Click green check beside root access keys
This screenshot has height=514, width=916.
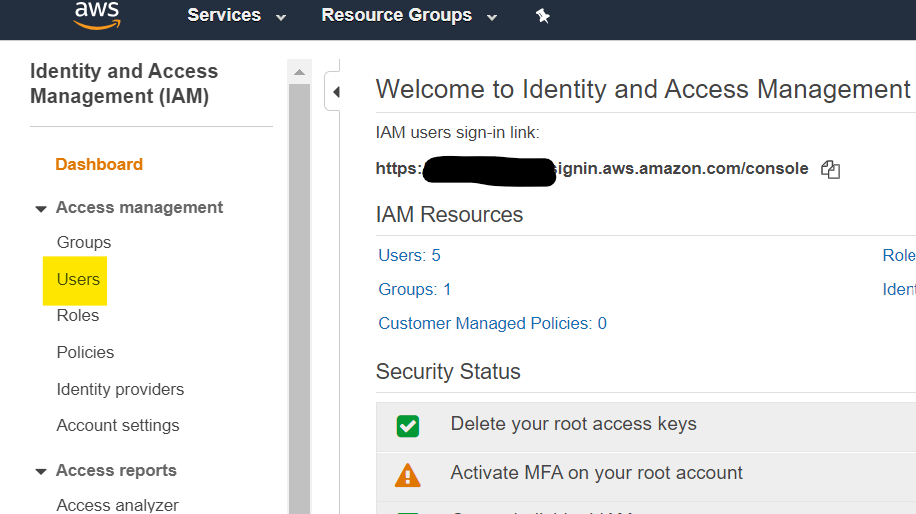(x=408, y=426)
